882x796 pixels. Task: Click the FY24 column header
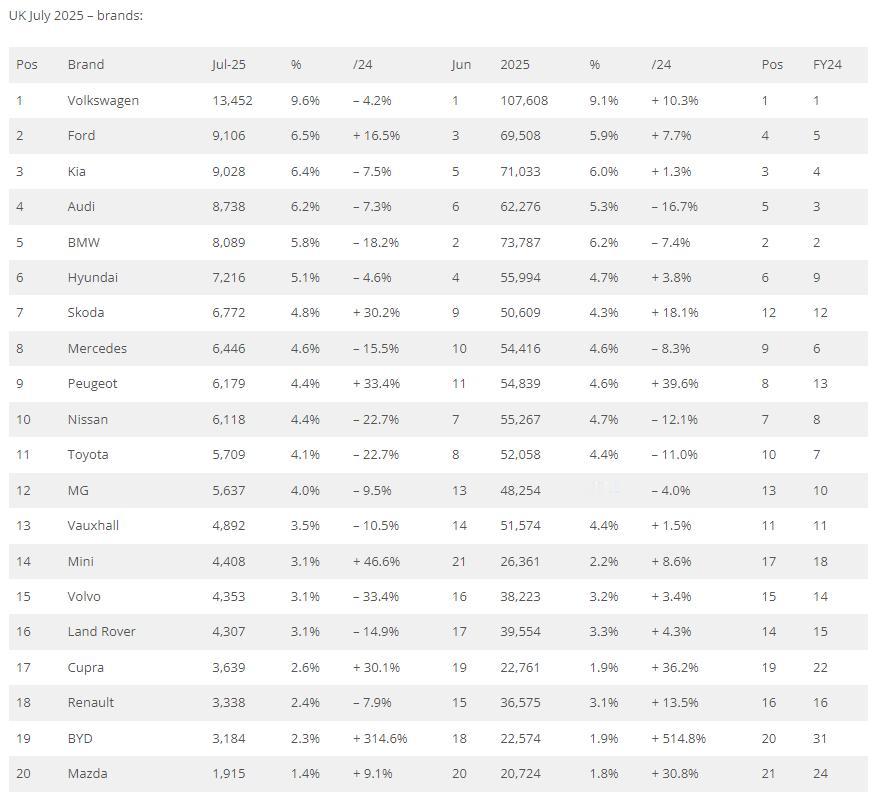point(827,64)
